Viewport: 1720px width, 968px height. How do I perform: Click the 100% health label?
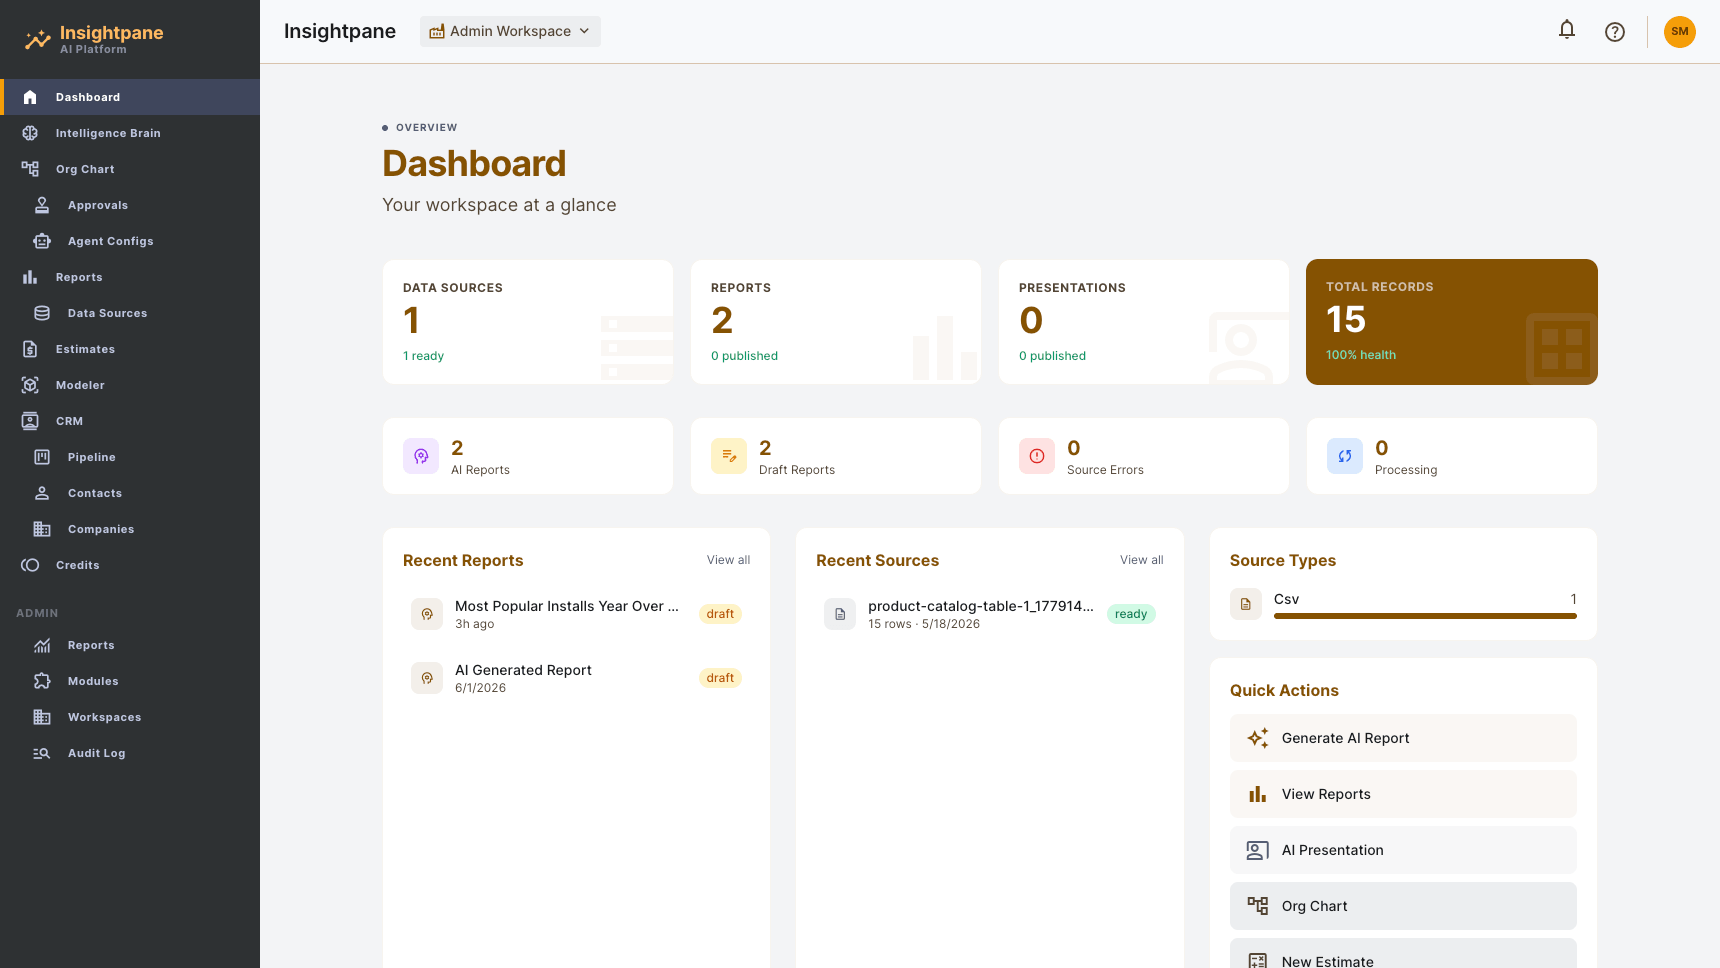tap(1361, 355)
